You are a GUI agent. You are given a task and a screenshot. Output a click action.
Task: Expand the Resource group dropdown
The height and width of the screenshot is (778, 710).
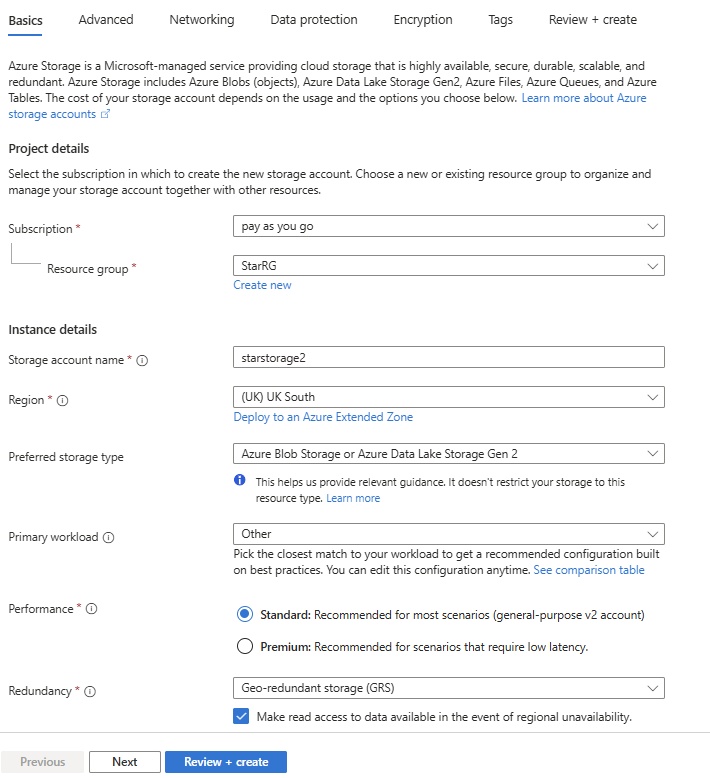tap(448, 266)
